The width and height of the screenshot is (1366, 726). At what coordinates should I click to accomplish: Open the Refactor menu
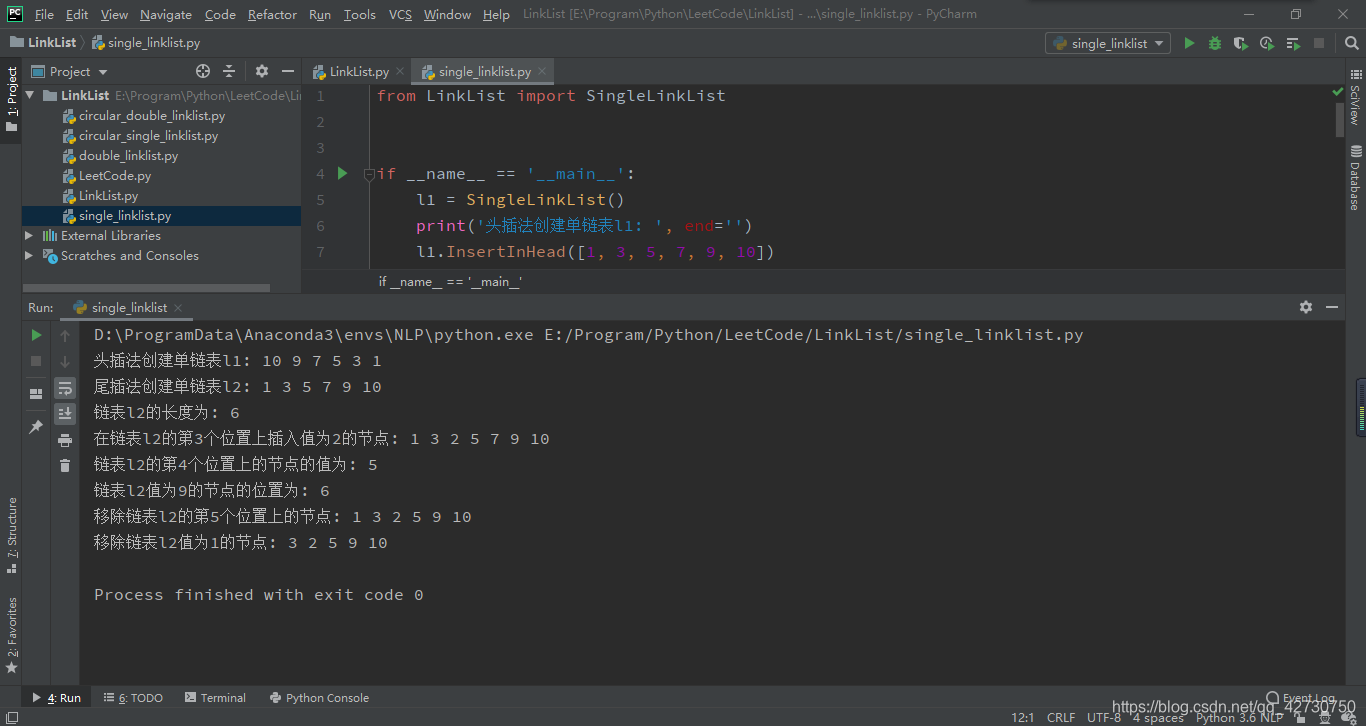[x=272, y=14]
